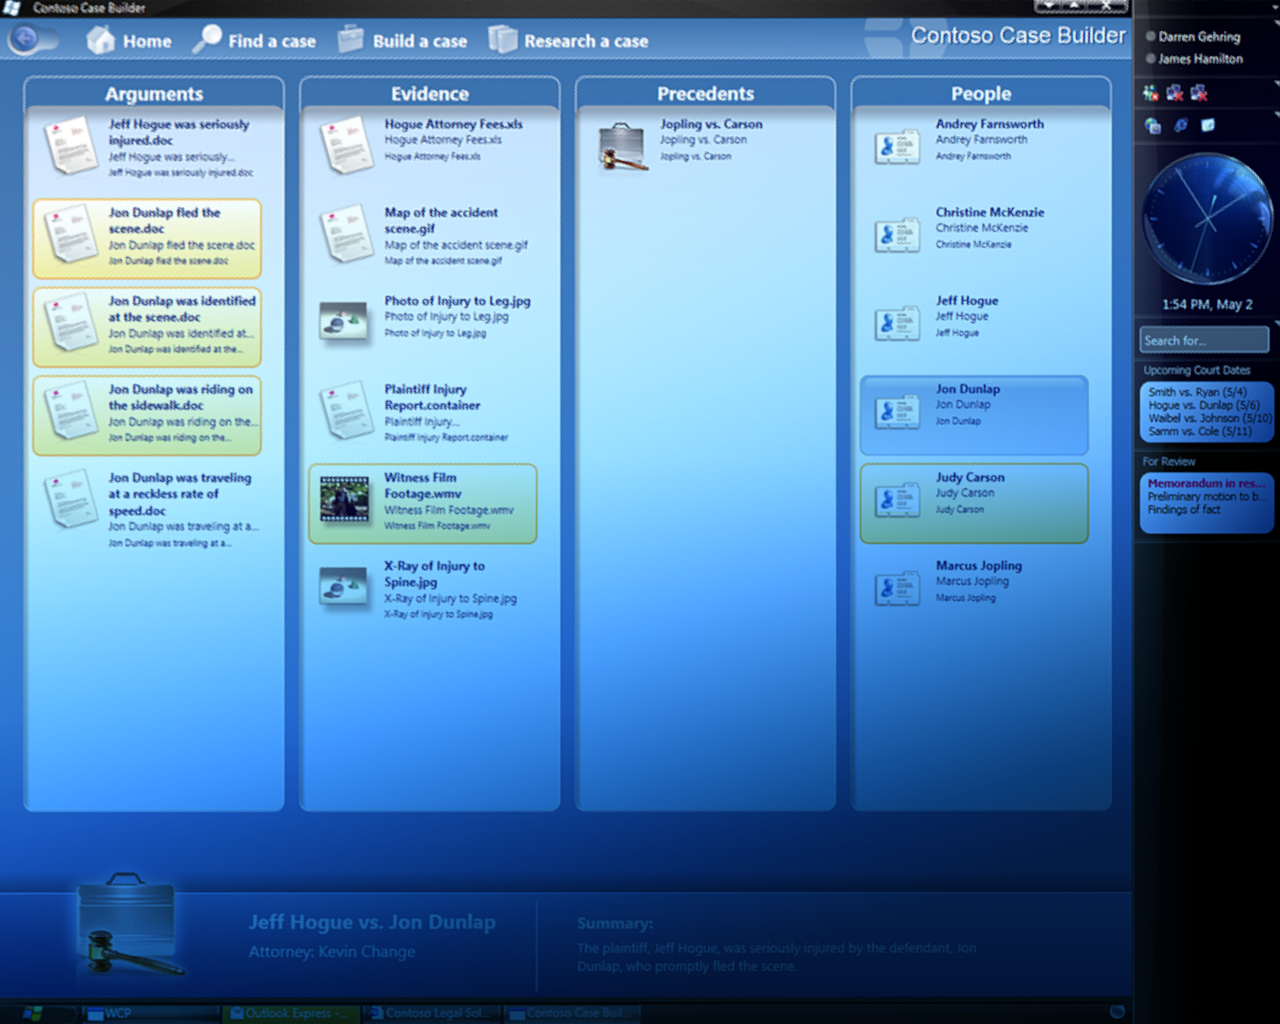1280x1024 pixels.
Task: Click the analog clock gadget
Action: [x=1207, y=218]
